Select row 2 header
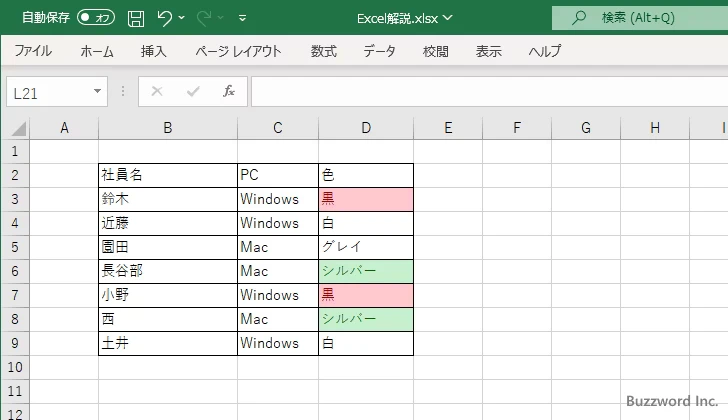Viewport: 728px width, 420px height. (x=15, y=175)
